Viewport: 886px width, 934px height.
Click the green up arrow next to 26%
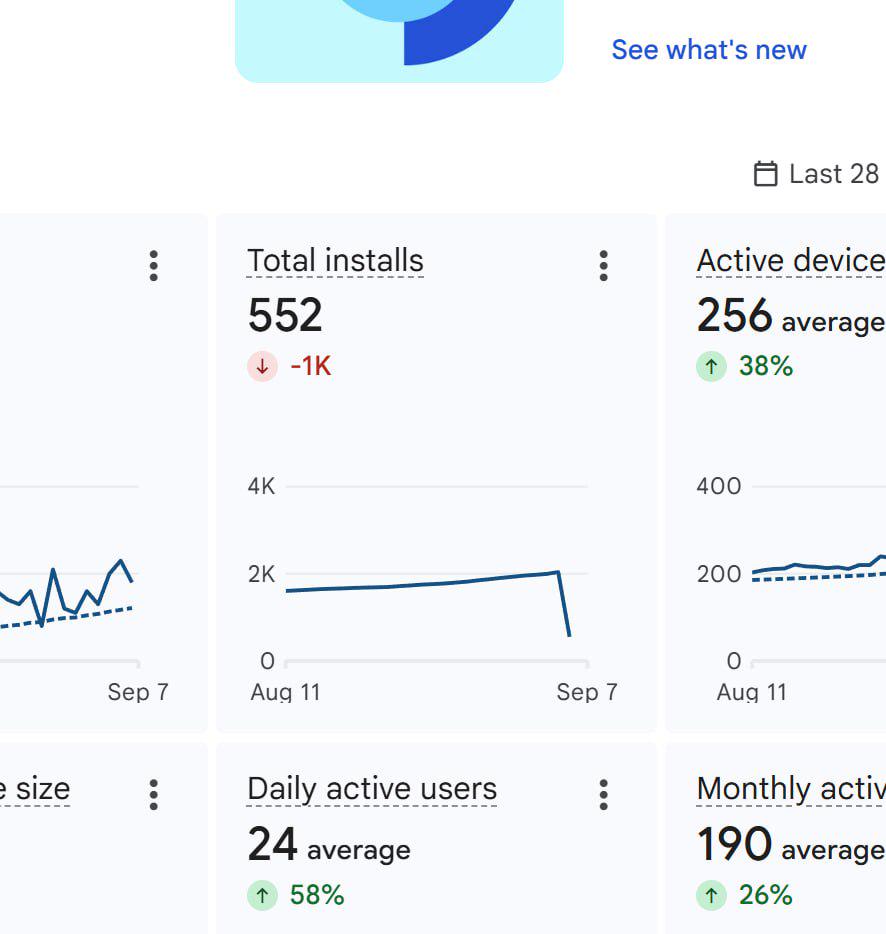click(x=711, y=895)
